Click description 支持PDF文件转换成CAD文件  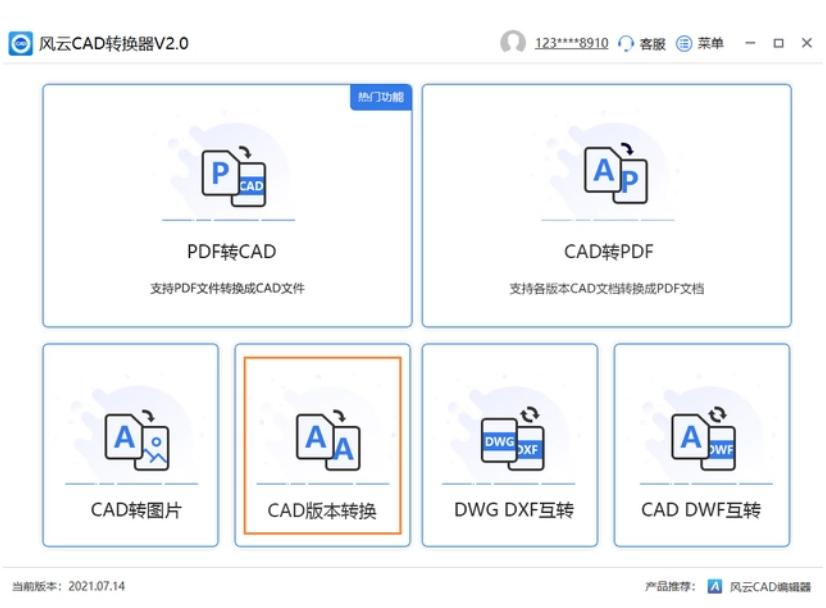click(x=227, y=288)
